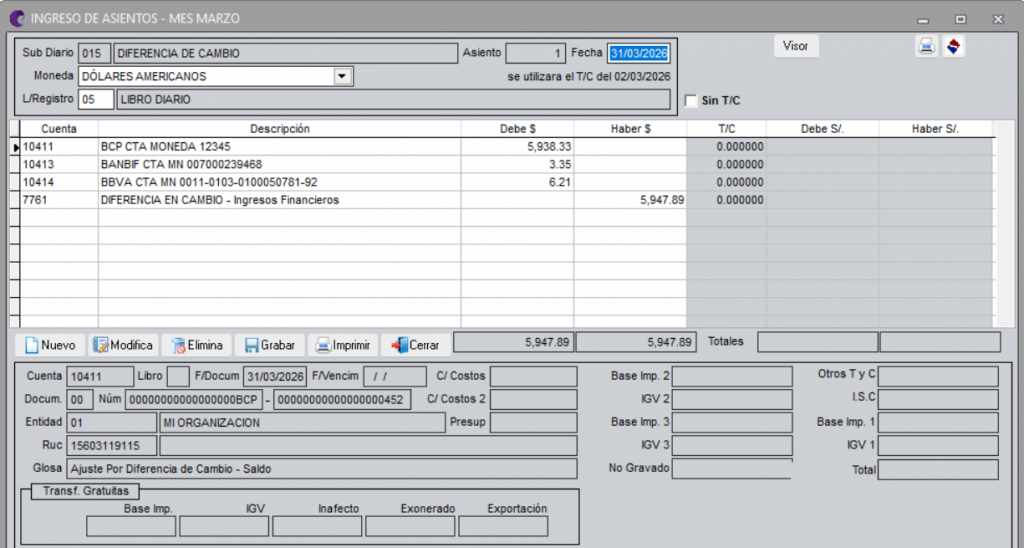Click the Debe $ value 6.21

[x=560, y=182]
